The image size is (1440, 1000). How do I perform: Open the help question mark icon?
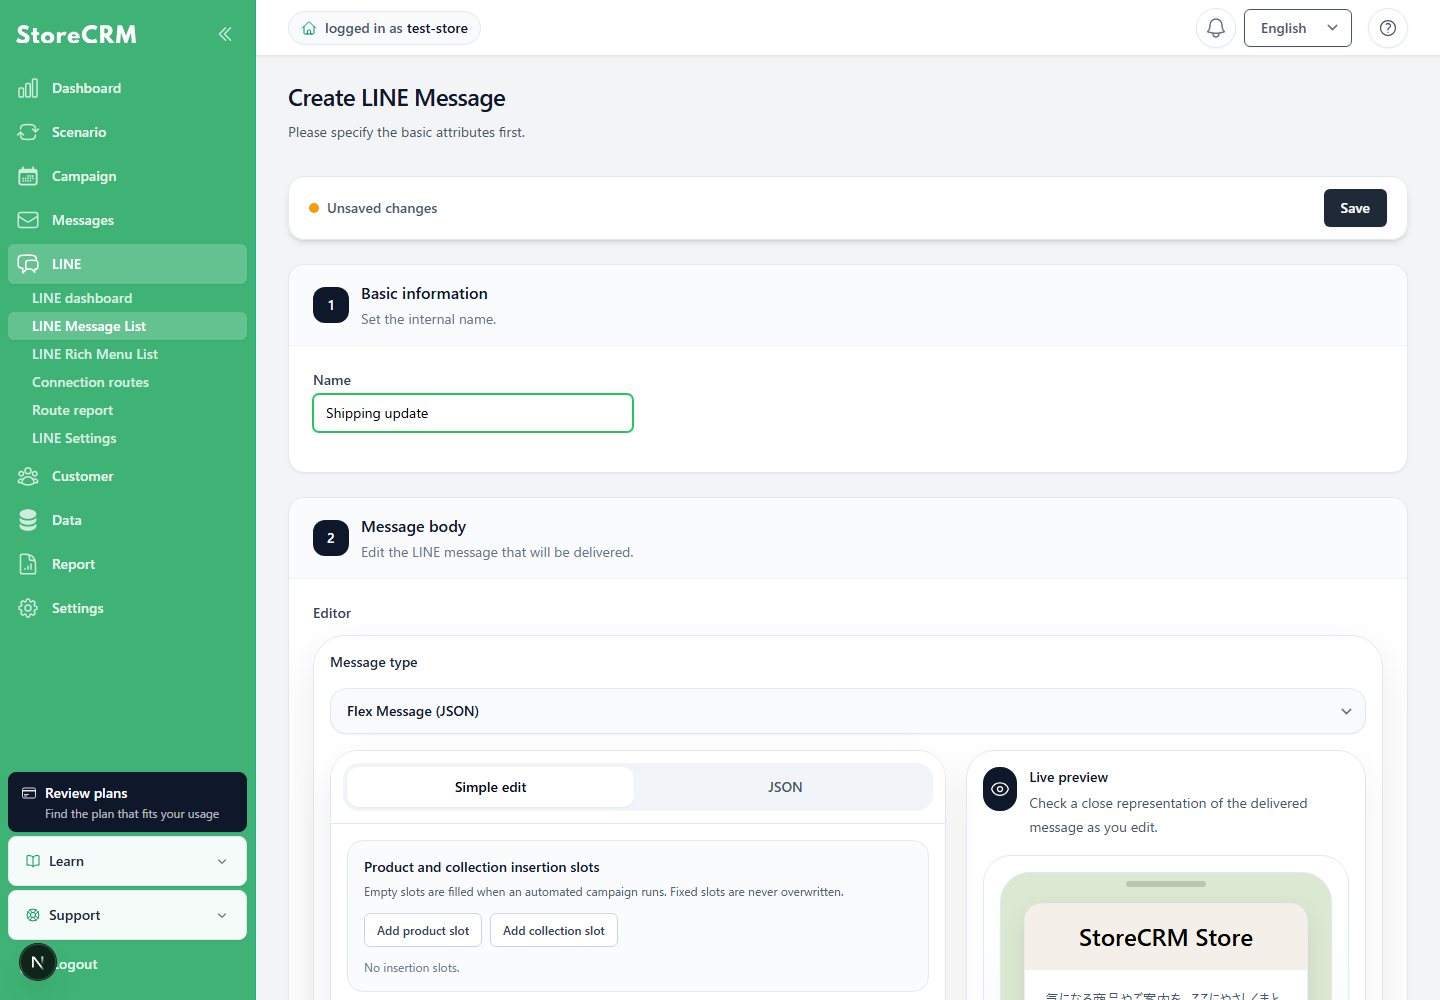click(x=1388, y=28)
